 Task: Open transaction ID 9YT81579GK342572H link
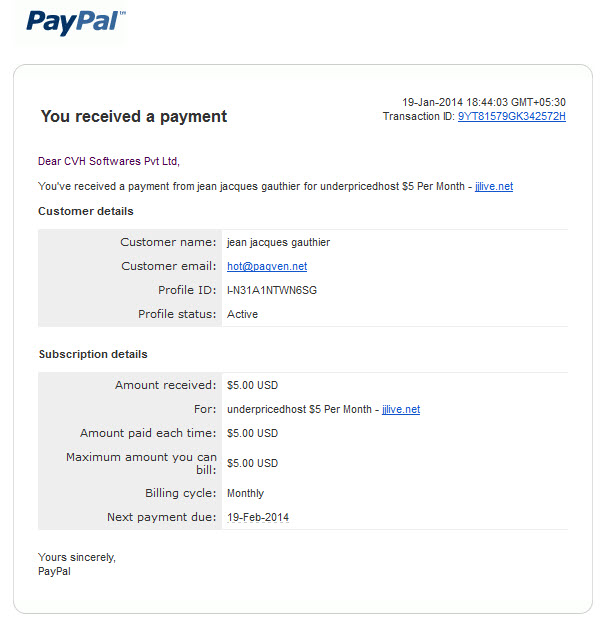click(512, 117)
